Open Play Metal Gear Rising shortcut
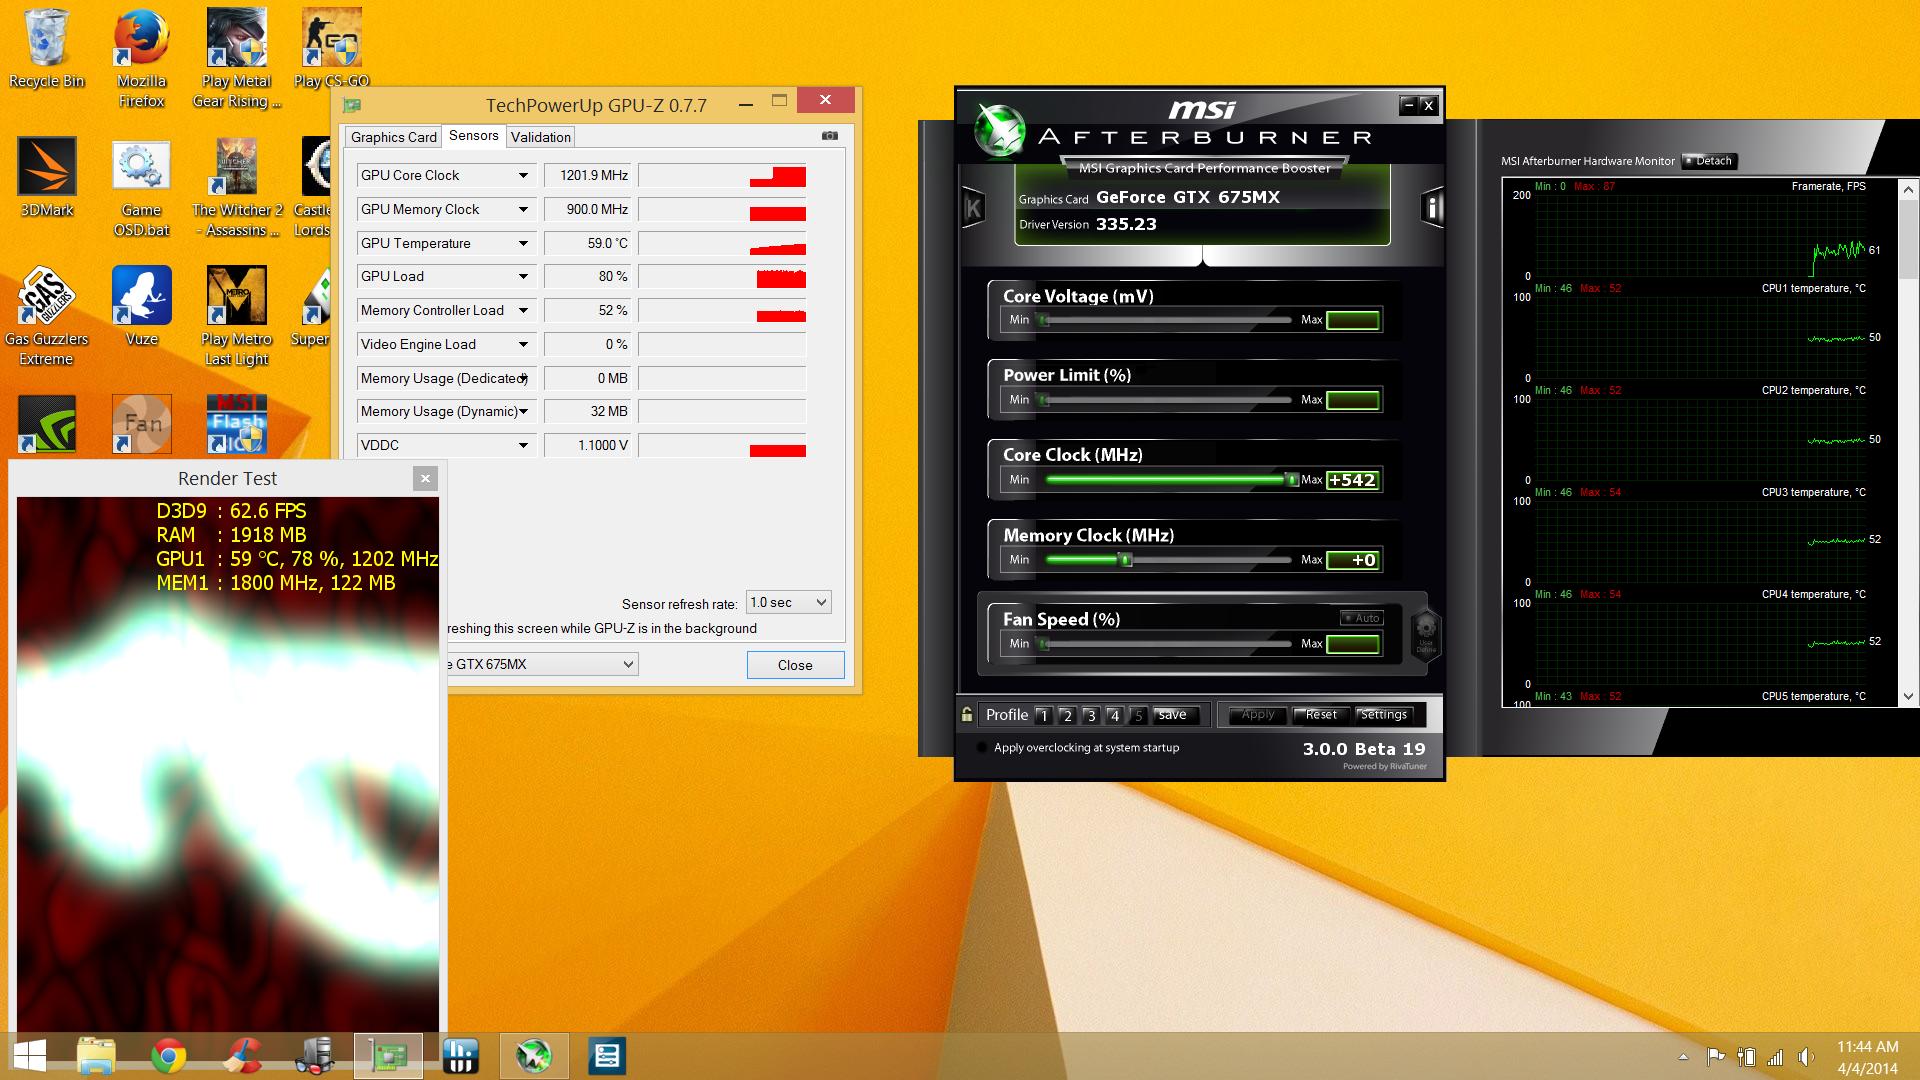This screenshot has width=1920, height=1080. pos(237,58)
